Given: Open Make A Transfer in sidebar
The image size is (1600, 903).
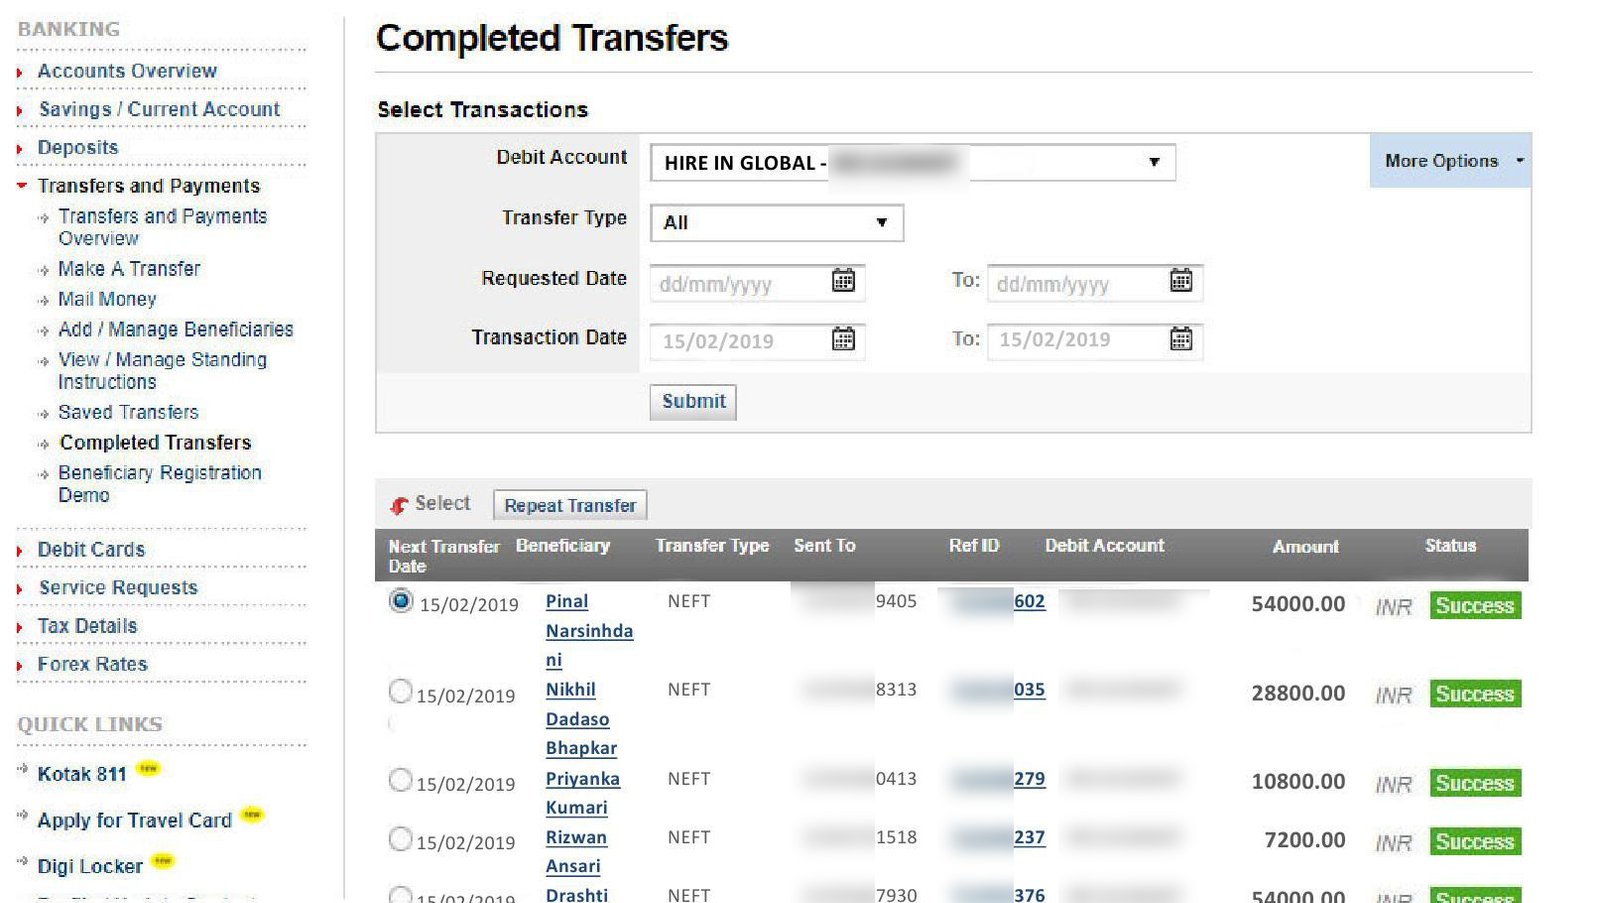Looking at the screenshot, I should (x=129, y=269).
